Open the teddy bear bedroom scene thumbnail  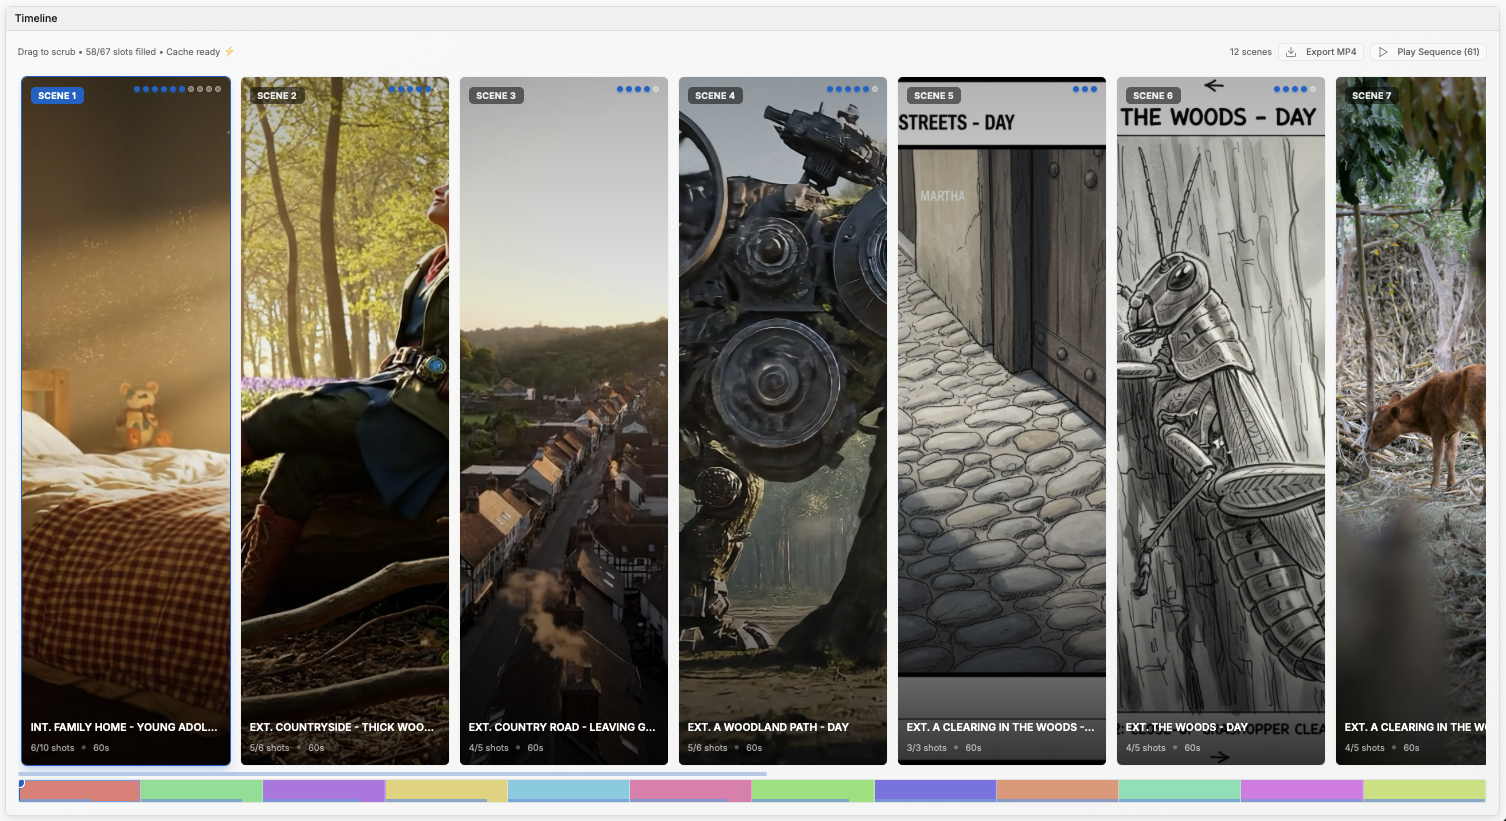[126, 421]
